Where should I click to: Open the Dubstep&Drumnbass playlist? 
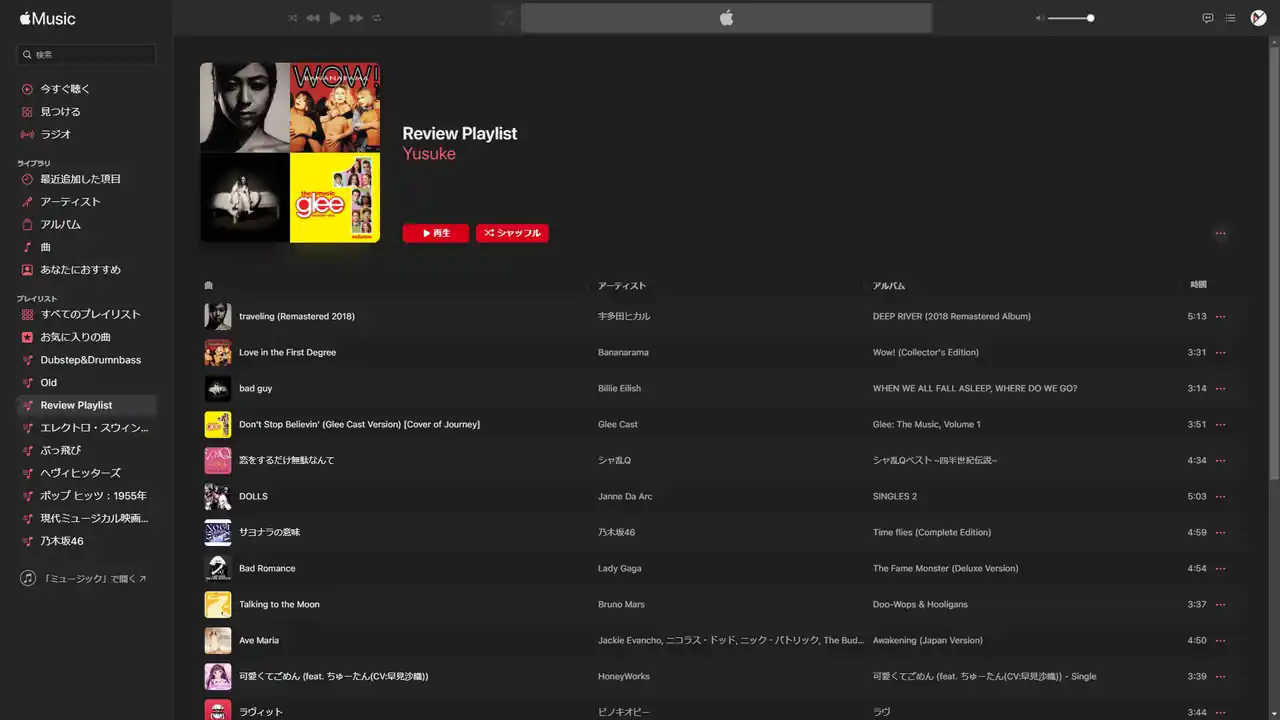90,360
